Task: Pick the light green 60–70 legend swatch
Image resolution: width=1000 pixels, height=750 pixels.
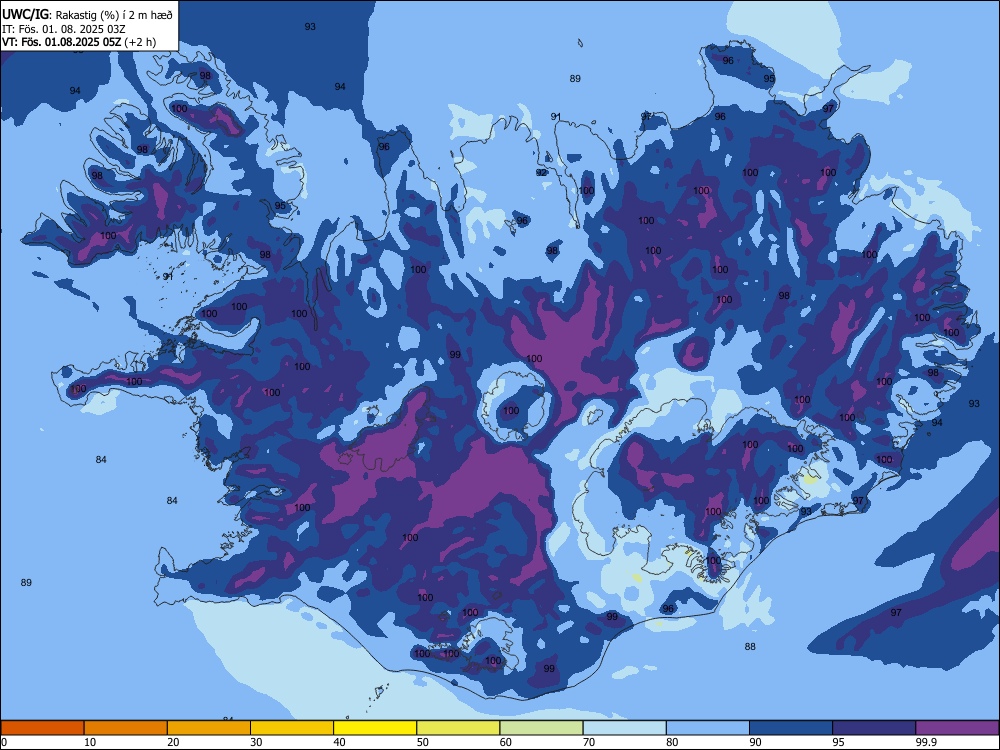Action: click(x=541, y=728)
